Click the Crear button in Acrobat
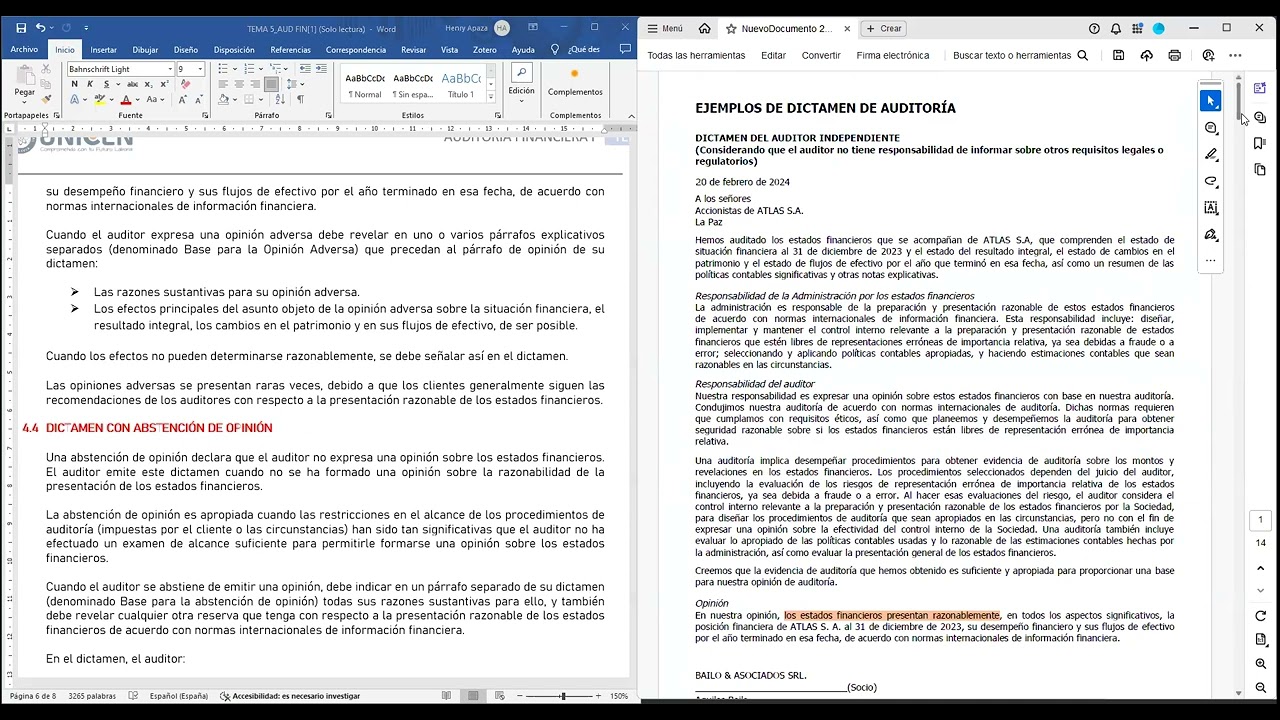Image resolution: width=1280 pixels, height=720 pixels. (x=884, y=29)
